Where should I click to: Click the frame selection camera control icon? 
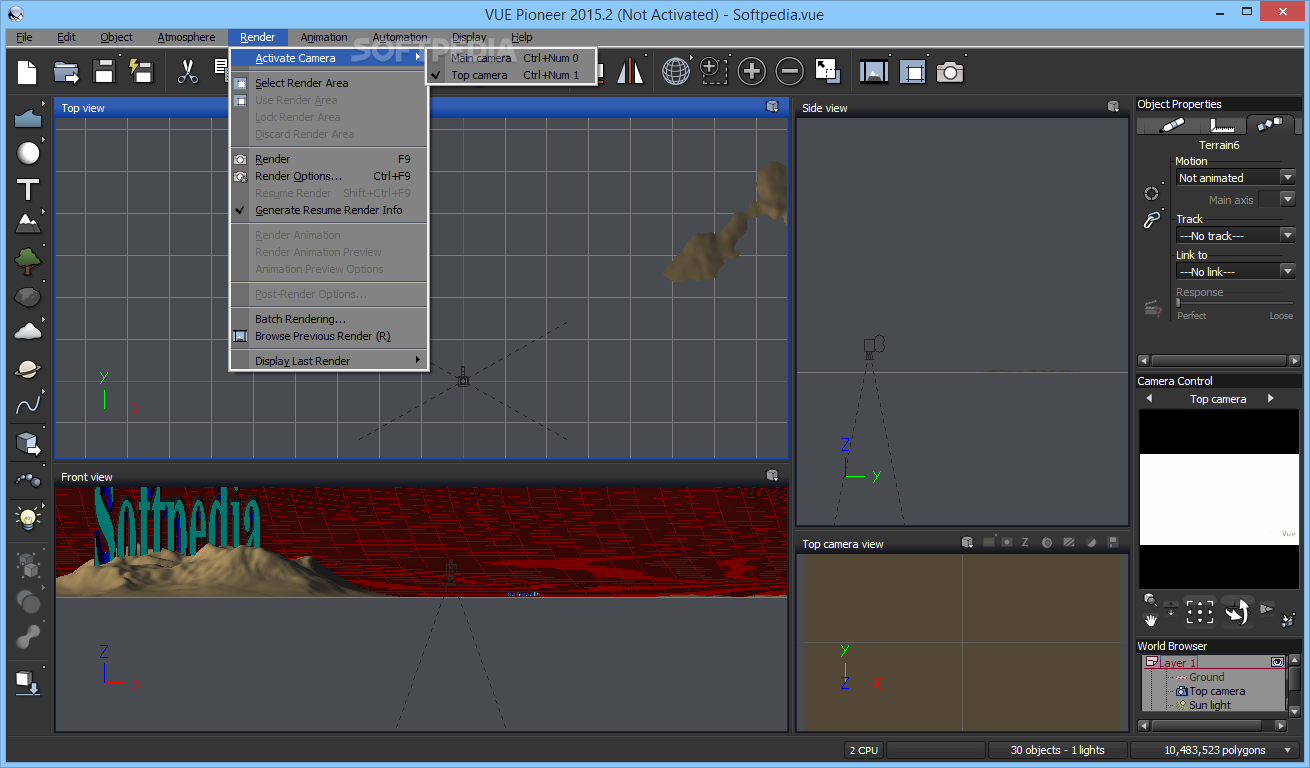tap(1199, 612)
